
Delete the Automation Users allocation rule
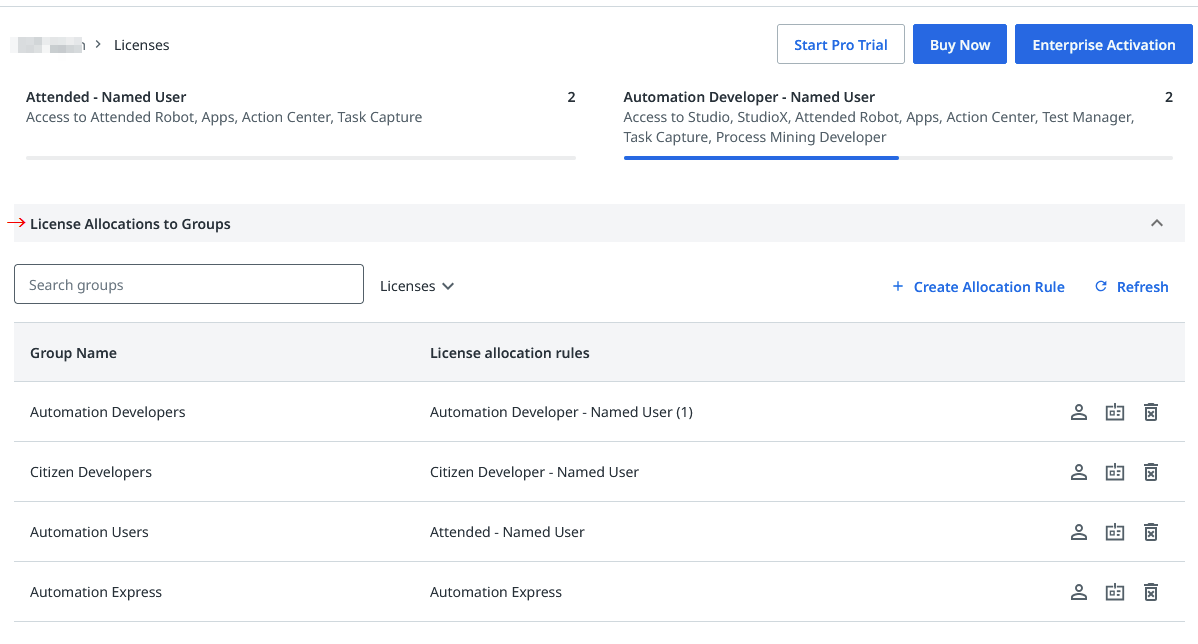pos(1151,532)
